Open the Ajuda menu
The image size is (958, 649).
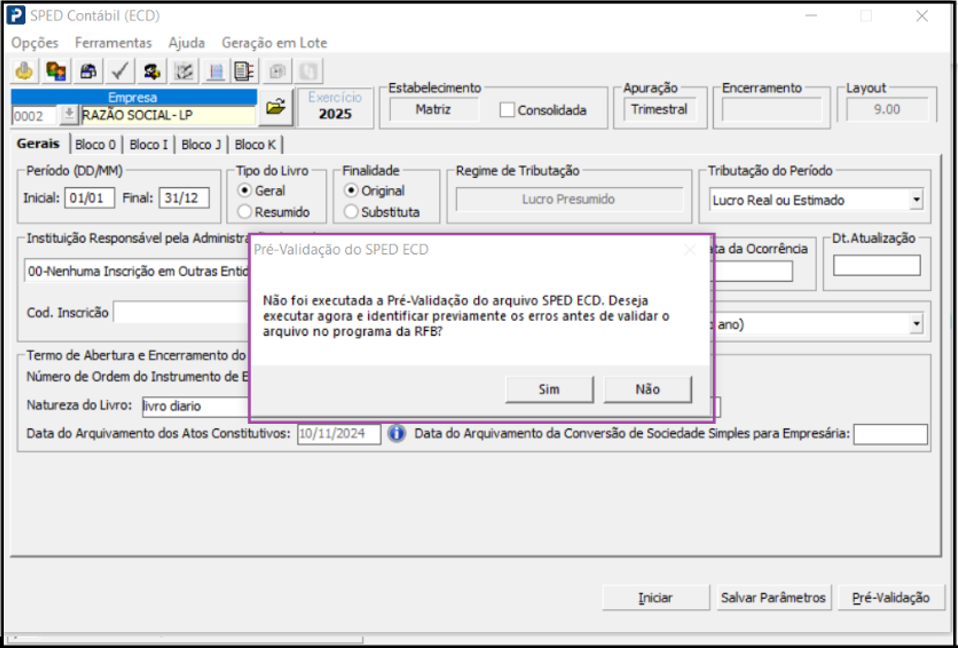187,43
